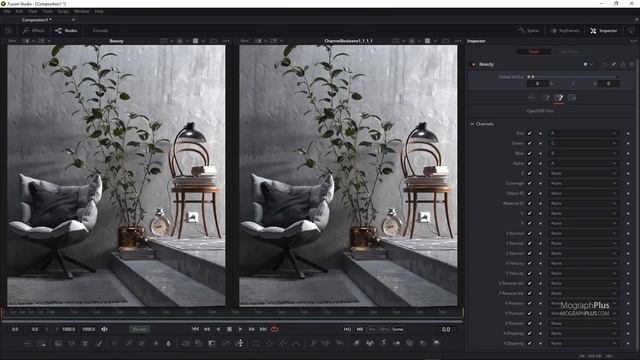This screenshot has width=640, height=360.
Task: Open the Tools menu
Action: 48,11
